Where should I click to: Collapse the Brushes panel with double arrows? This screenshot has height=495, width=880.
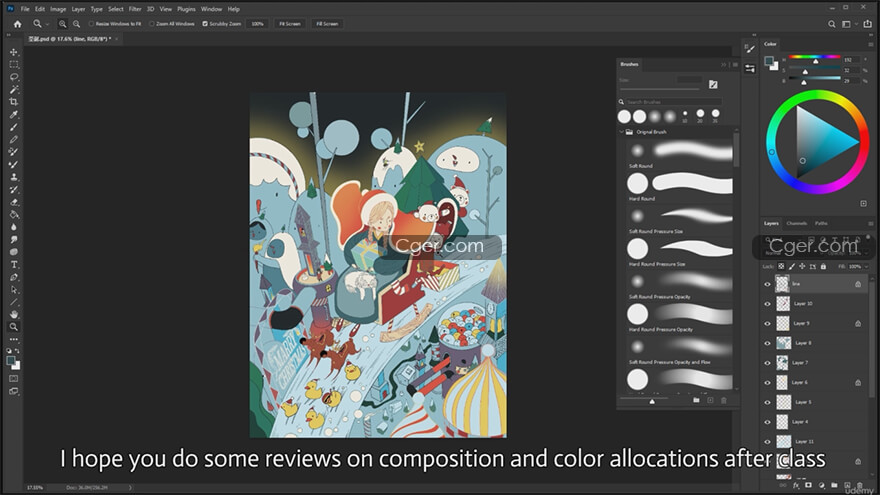[x=723, y=65]
